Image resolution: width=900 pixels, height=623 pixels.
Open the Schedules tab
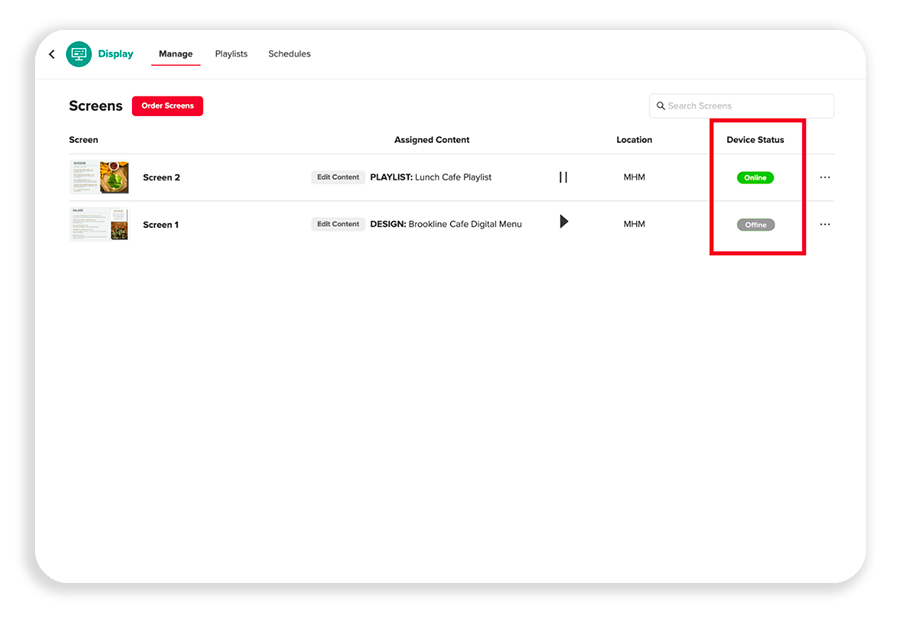click(x=289, y=54)
